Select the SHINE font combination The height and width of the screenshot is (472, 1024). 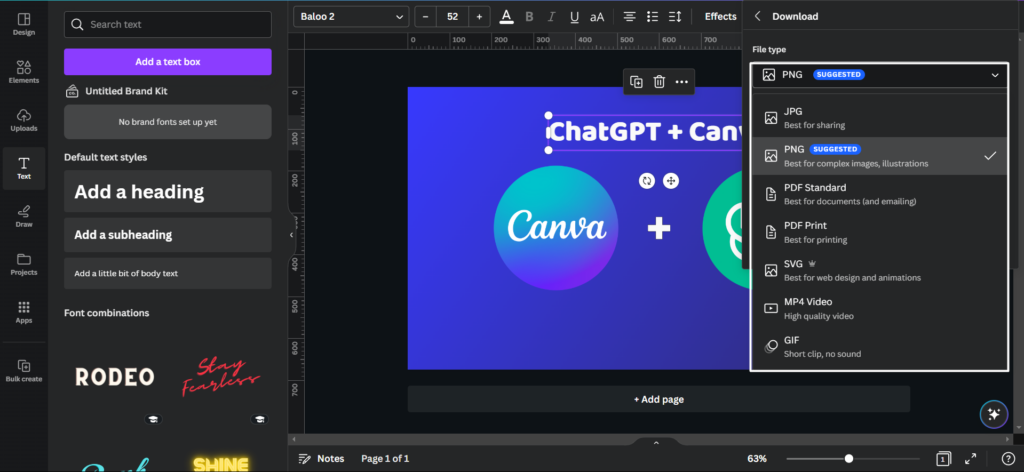pos(221,463)
